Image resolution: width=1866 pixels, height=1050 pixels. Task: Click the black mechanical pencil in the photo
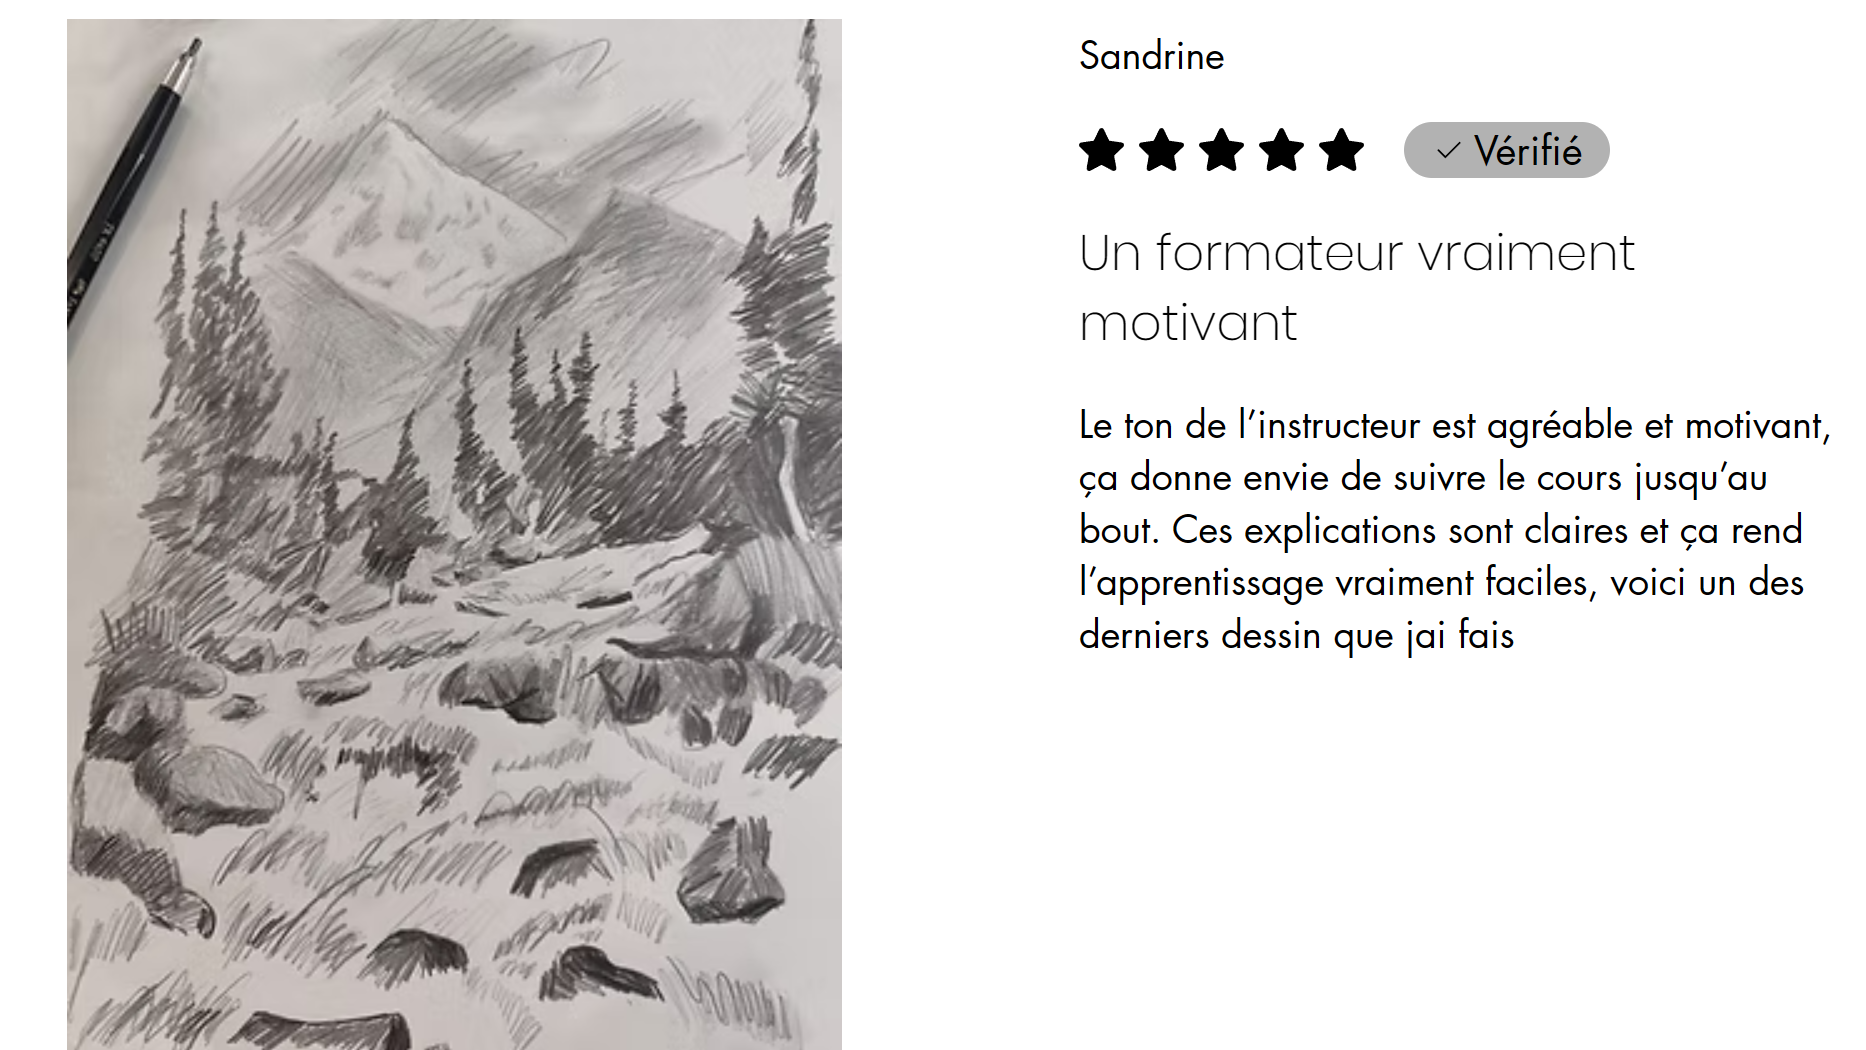132,180
